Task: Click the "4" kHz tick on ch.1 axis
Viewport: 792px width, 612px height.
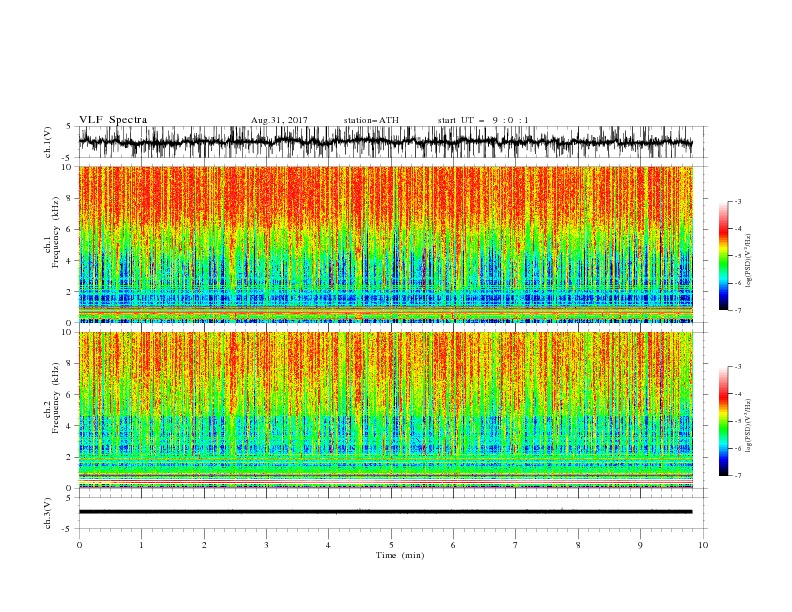Action: point(69,261)
